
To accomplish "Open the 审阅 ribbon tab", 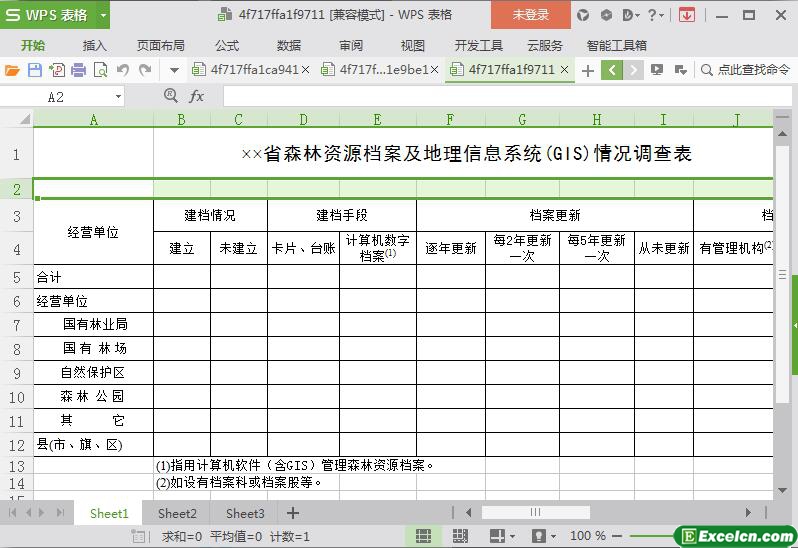I will point(351,46).
